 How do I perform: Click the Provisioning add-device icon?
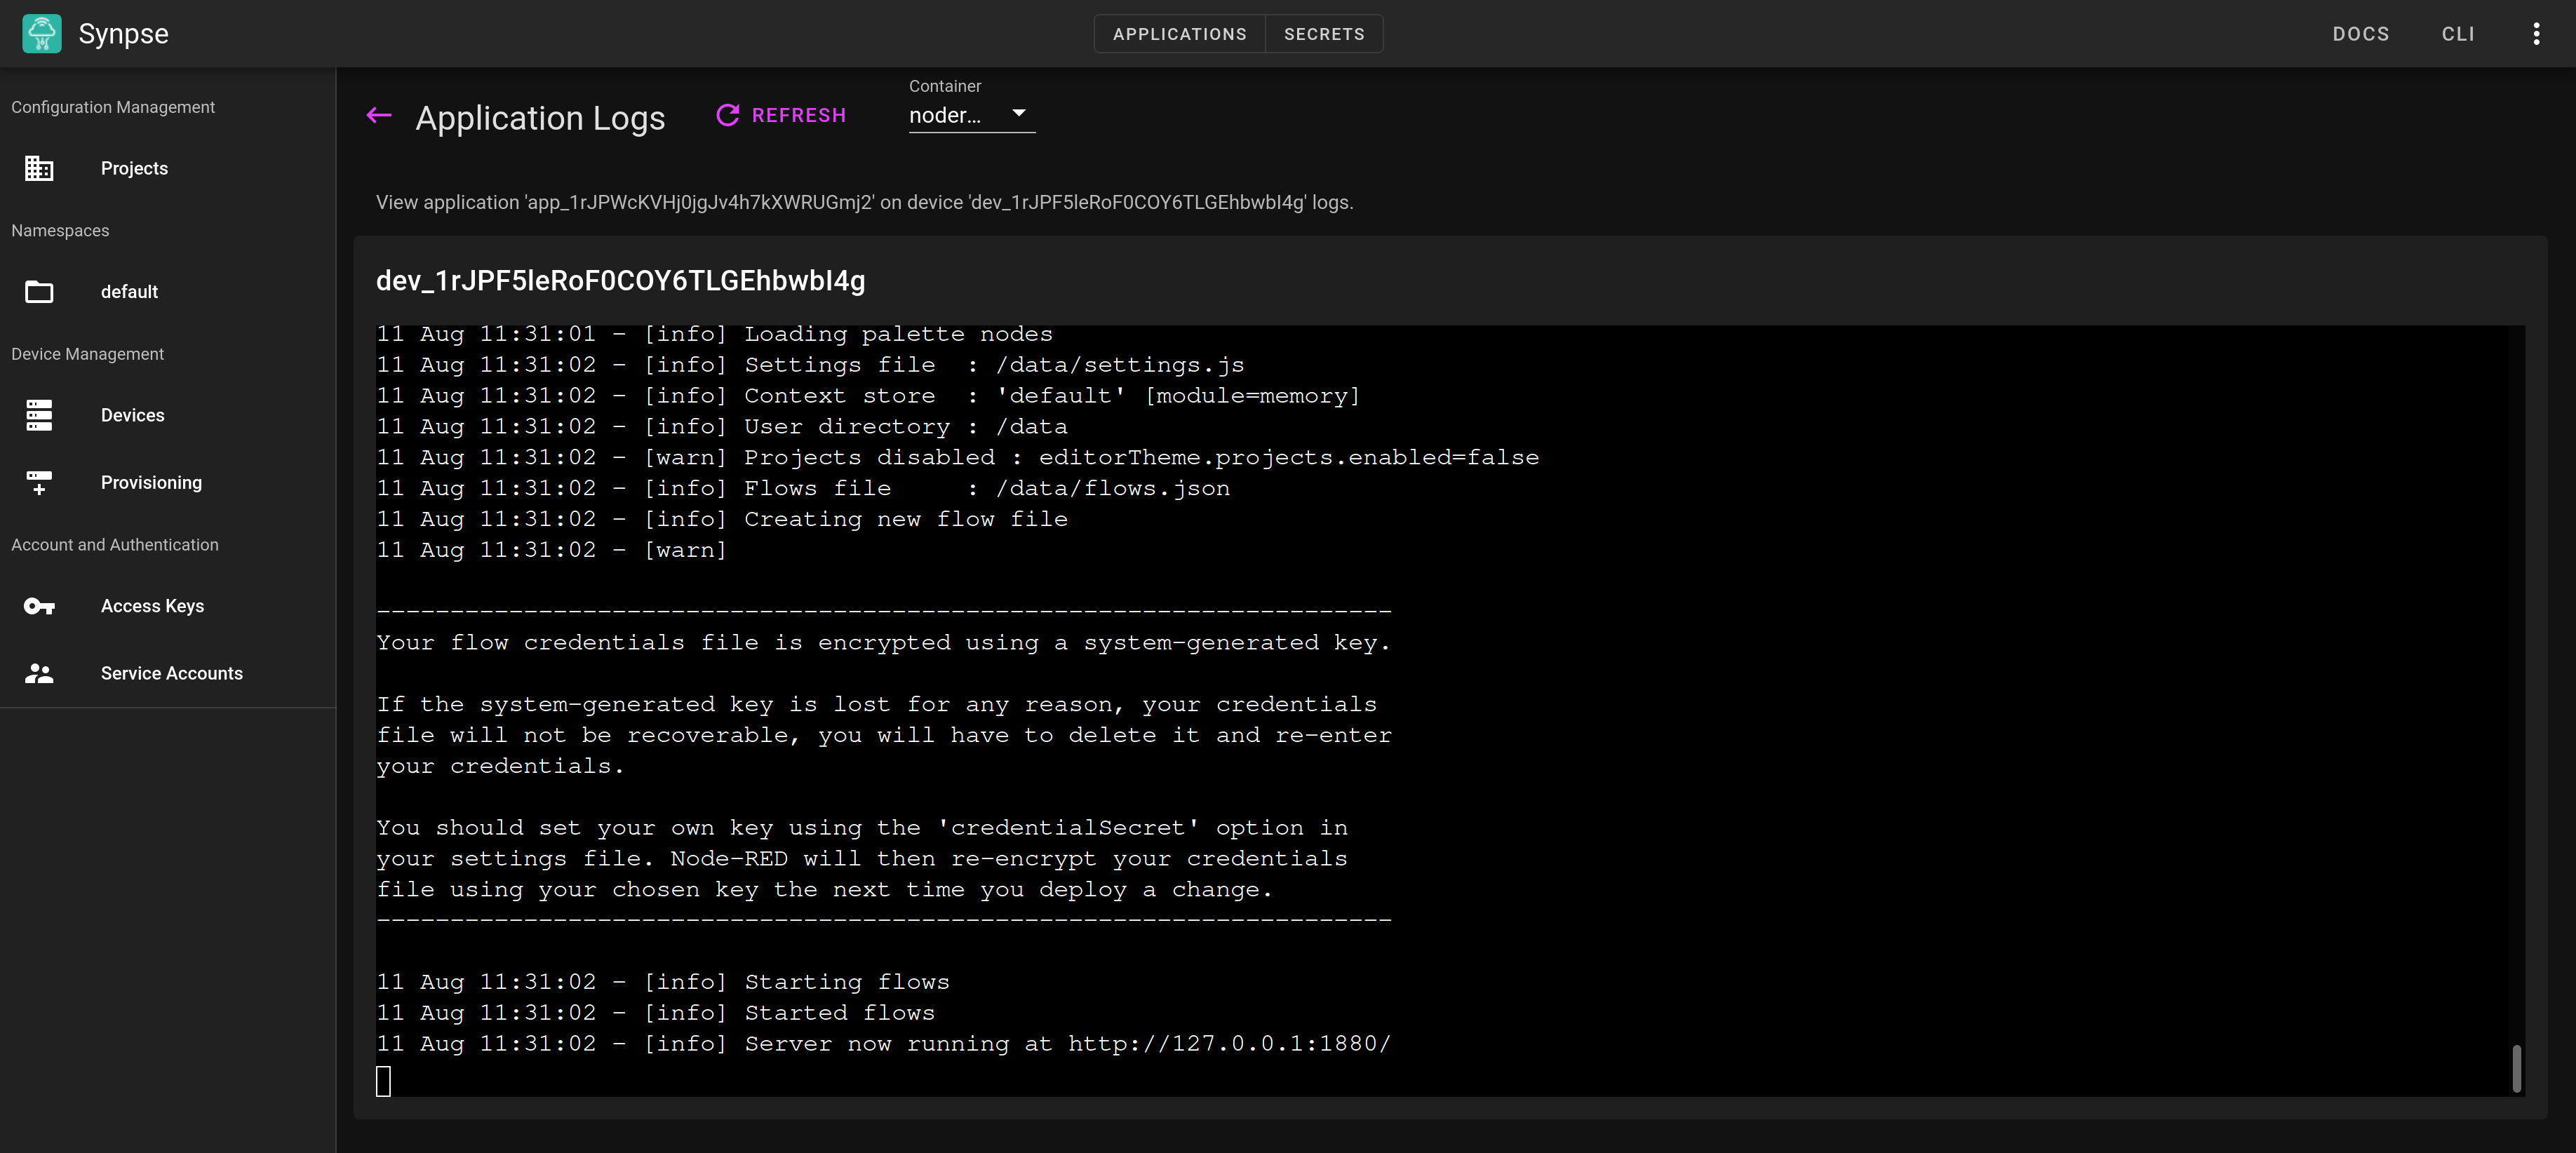[x=39, y=483]
